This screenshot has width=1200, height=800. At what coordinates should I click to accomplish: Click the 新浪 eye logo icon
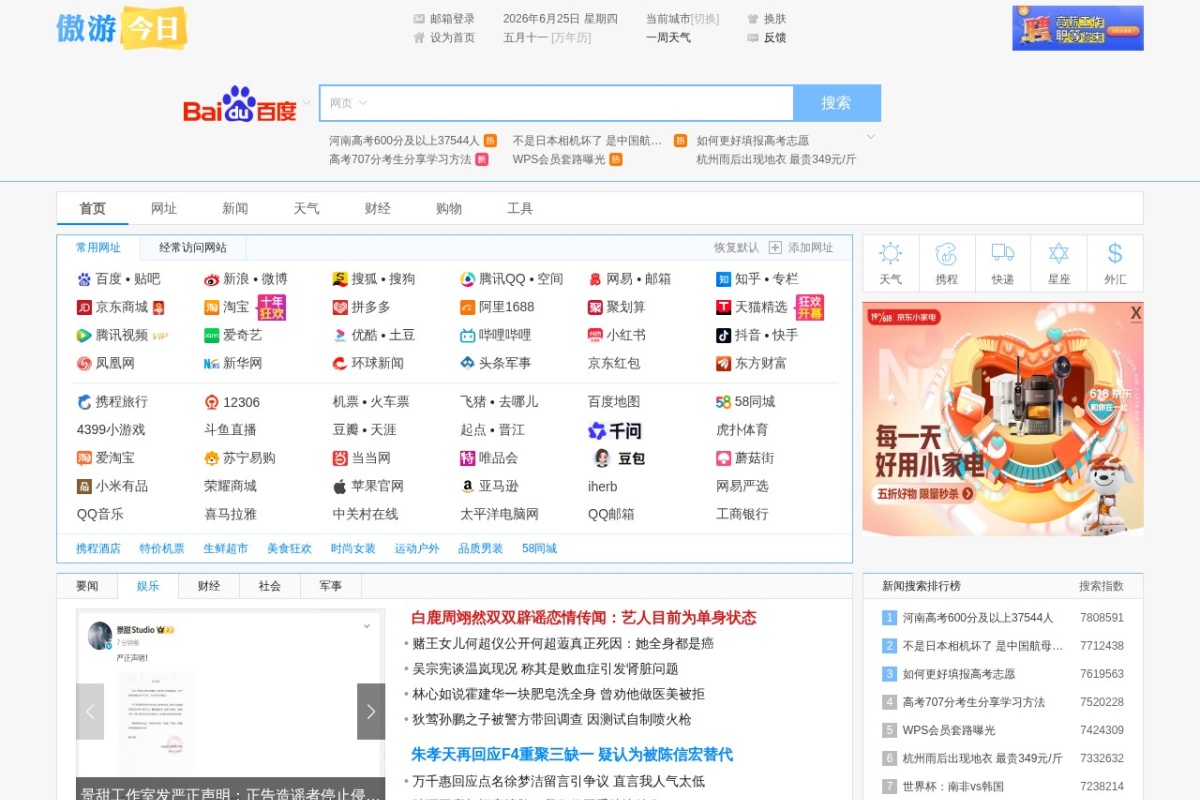click(x=212, y=279)
